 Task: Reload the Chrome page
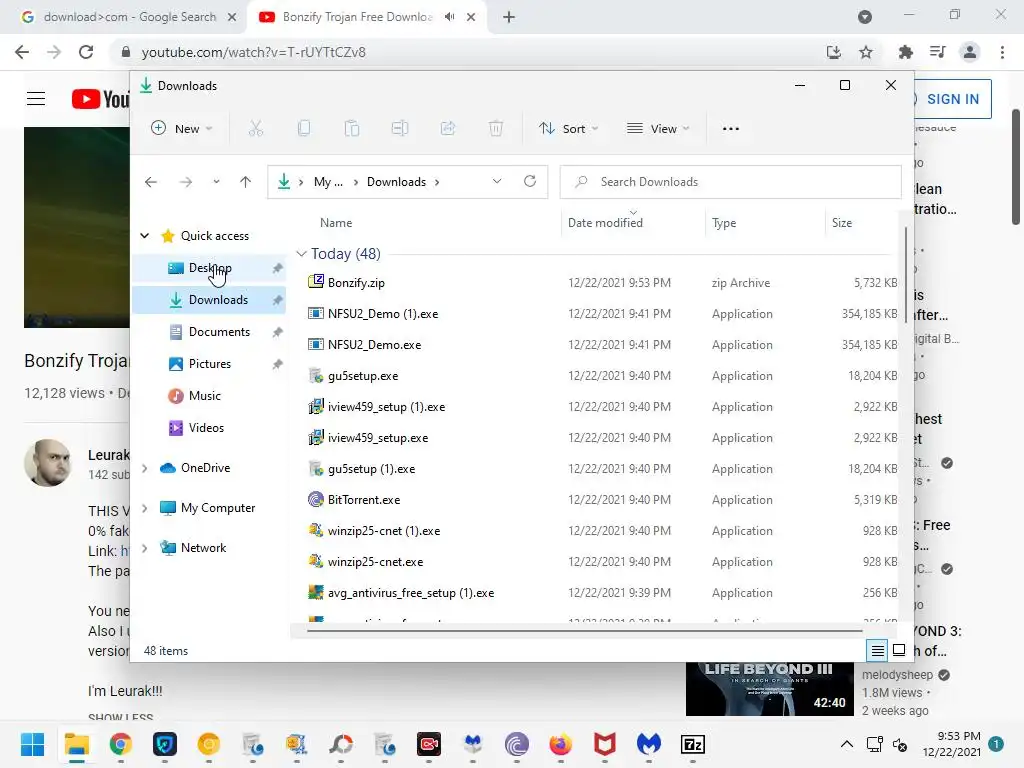coord(86,52)
